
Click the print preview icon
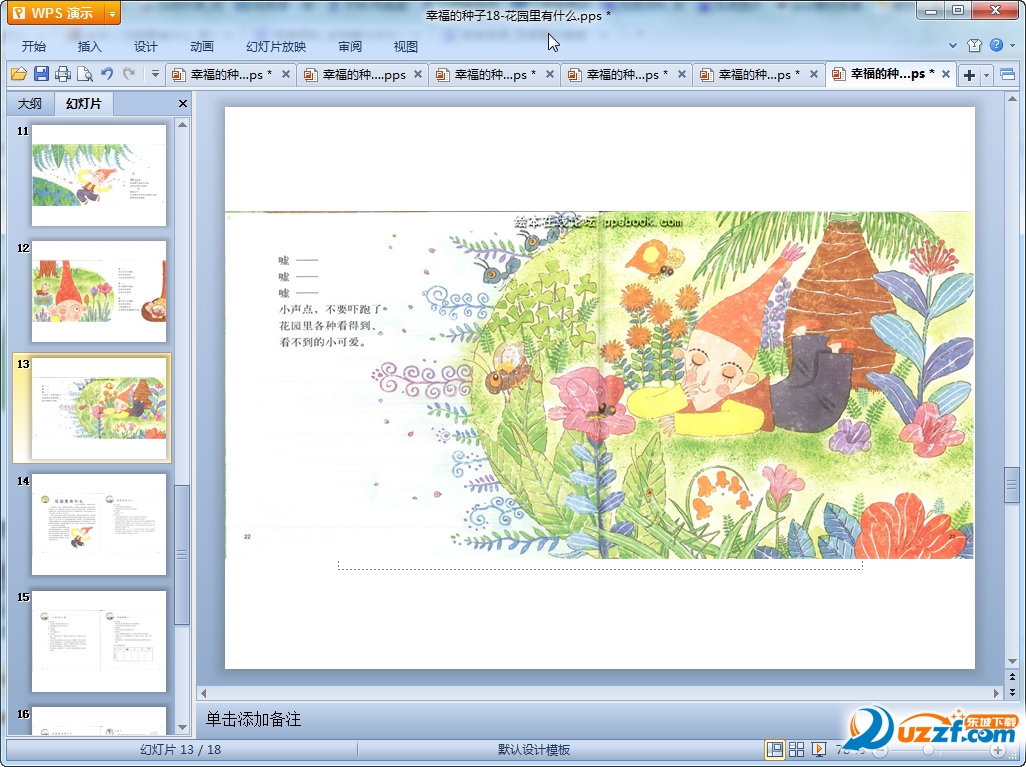pos(85,74)
